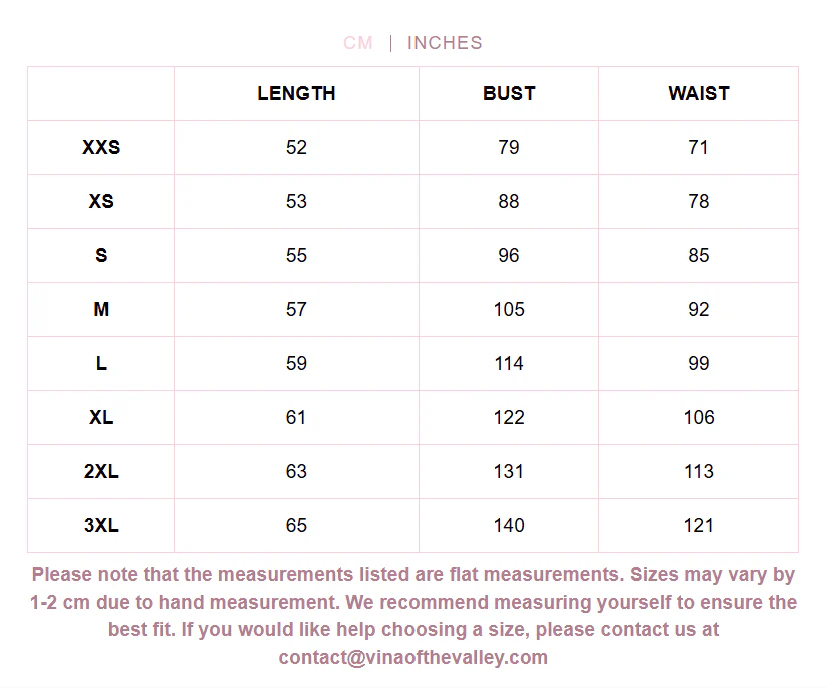Click the contact@vinaofthevalley.com email link
The height and width of the screenshot is (688, 826).
pyautogui.click(x=413, y=657)
